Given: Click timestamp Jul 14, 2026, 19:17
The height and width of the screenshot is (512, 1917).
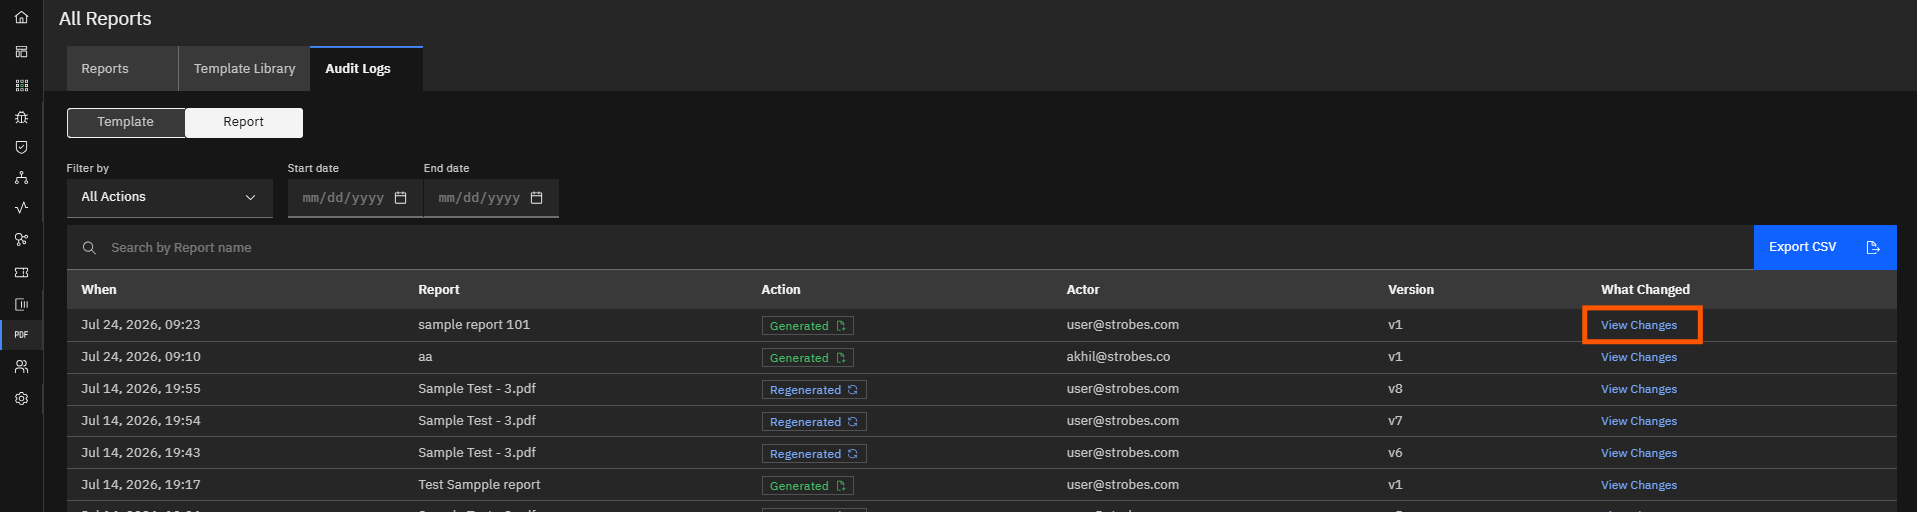Looking at the screenshot, I should pos(141,485).
